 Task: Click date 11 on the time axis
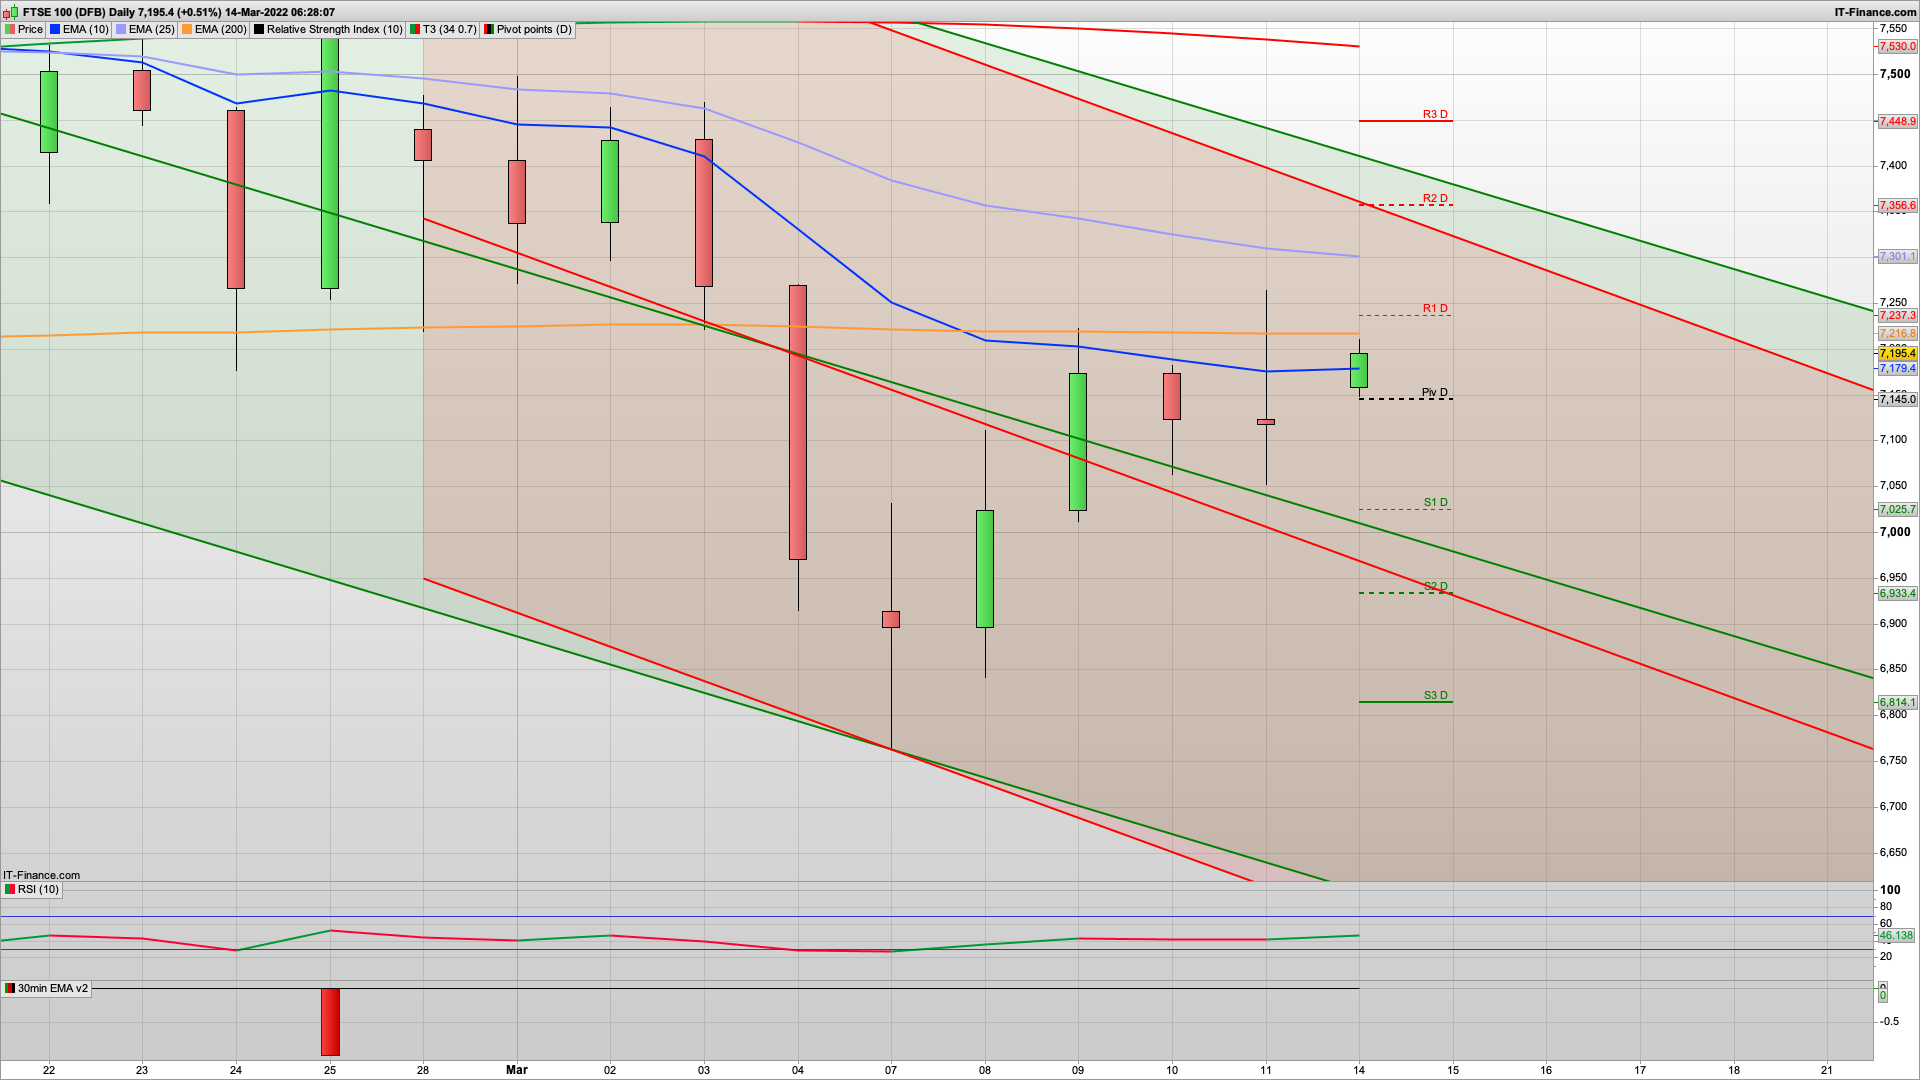(1266, 1070)
